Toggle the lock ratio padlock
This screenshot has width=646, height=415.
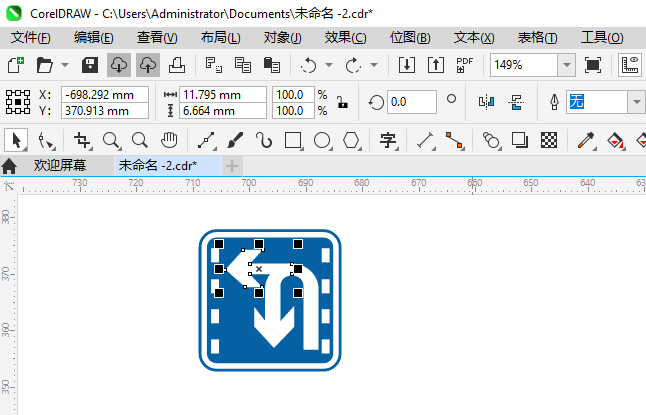coord(342,103)
